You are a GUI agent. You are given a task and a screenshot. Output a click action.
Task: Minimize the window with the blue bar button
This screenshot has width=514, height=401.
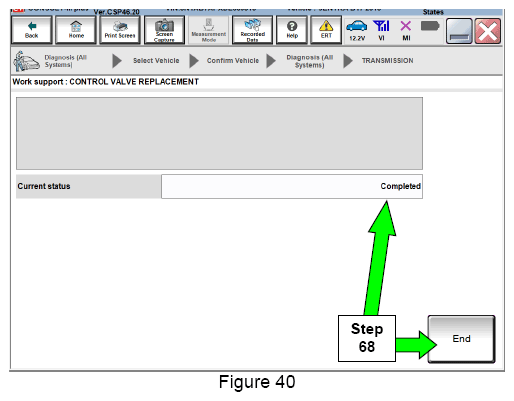pyautogui.click(x=459, y=31)
